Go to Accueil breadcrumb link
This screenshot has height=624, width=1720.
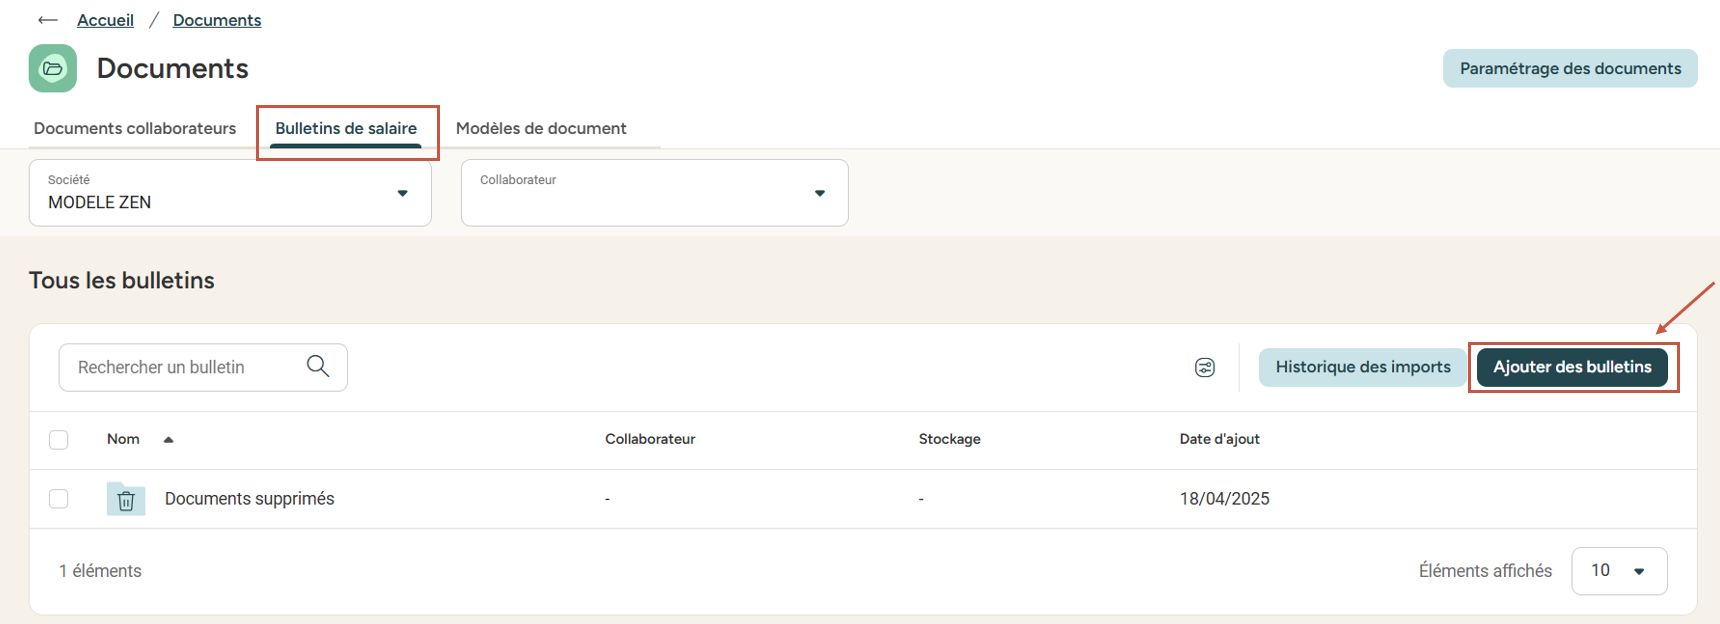(x=105, y=20)
